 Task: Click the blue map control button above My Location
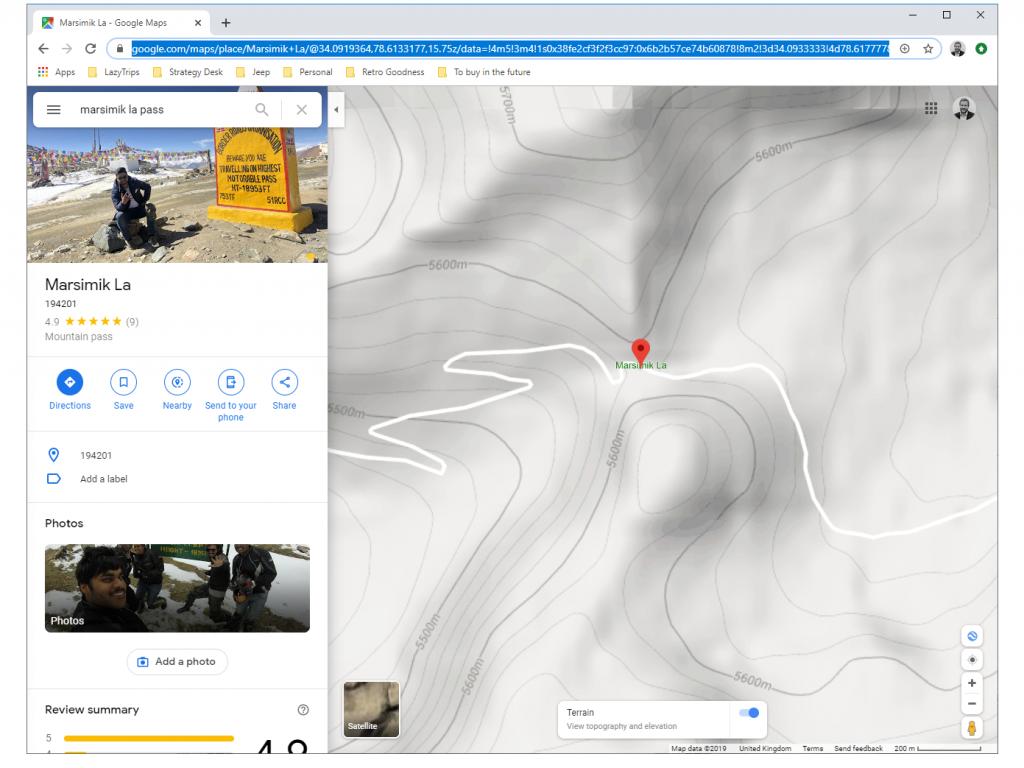[972, 636]
